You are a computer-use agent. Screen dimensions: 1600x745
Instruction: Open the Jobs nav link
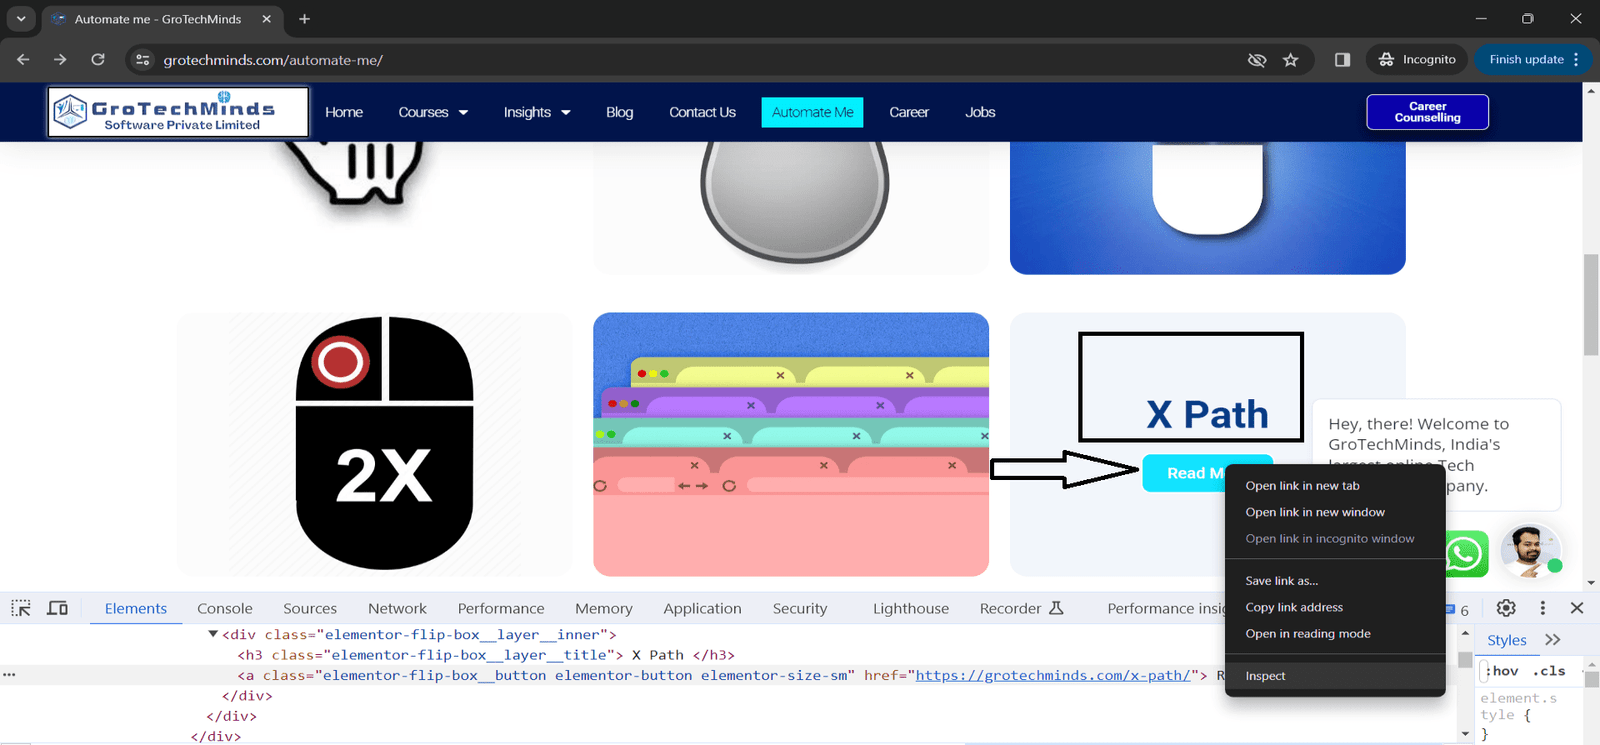pos(980,112)
